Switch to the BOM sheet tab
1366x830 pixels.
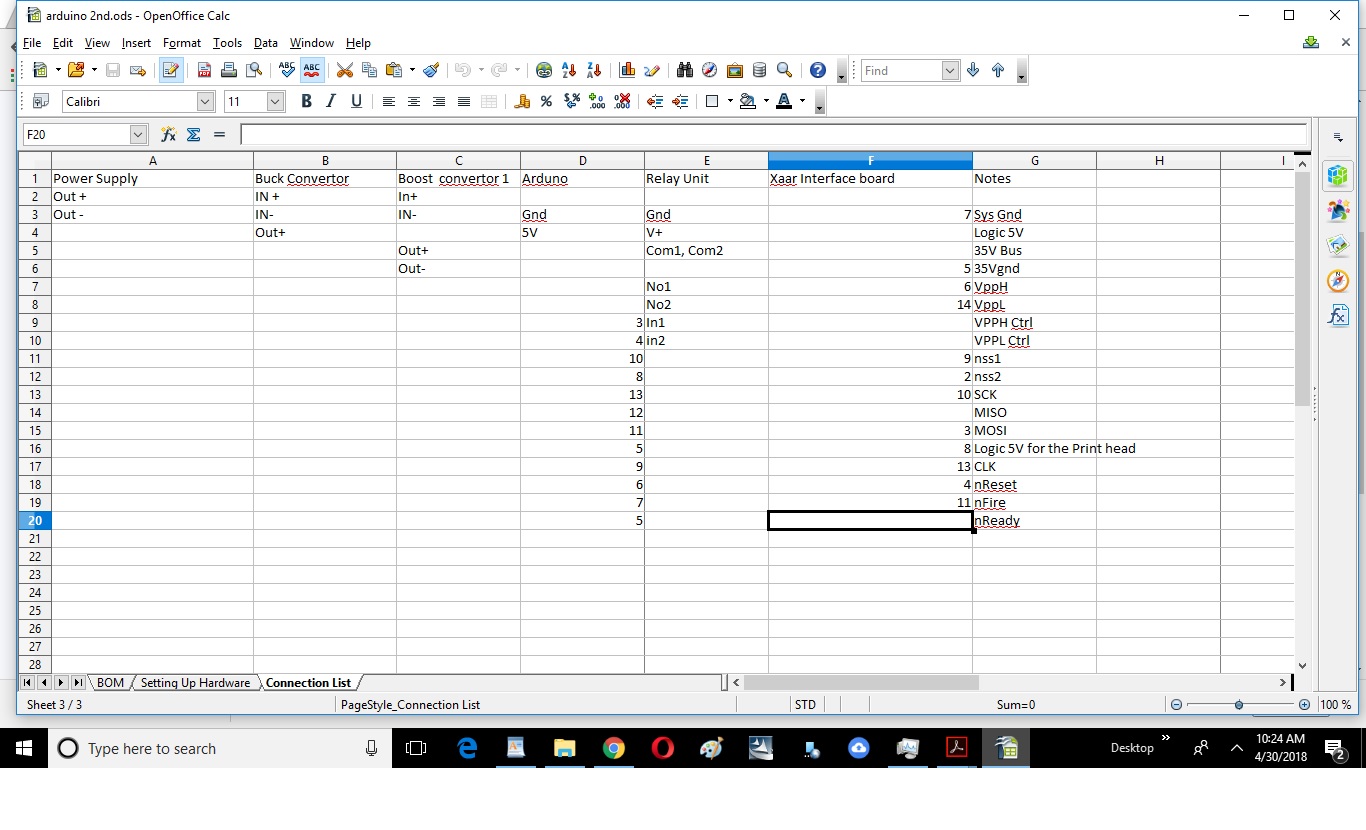tap(110, 683)
